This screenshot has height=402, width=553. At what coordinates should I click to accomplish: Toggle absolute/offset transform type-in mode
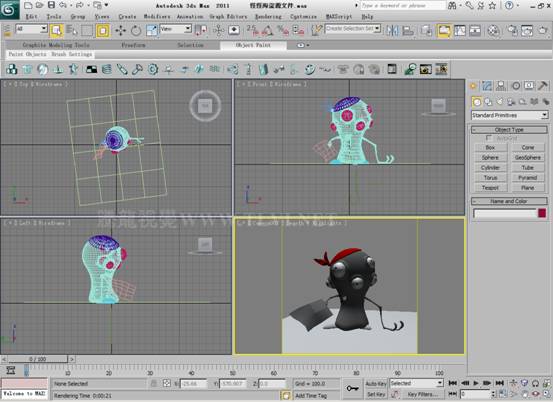click(x=166, y=383)
